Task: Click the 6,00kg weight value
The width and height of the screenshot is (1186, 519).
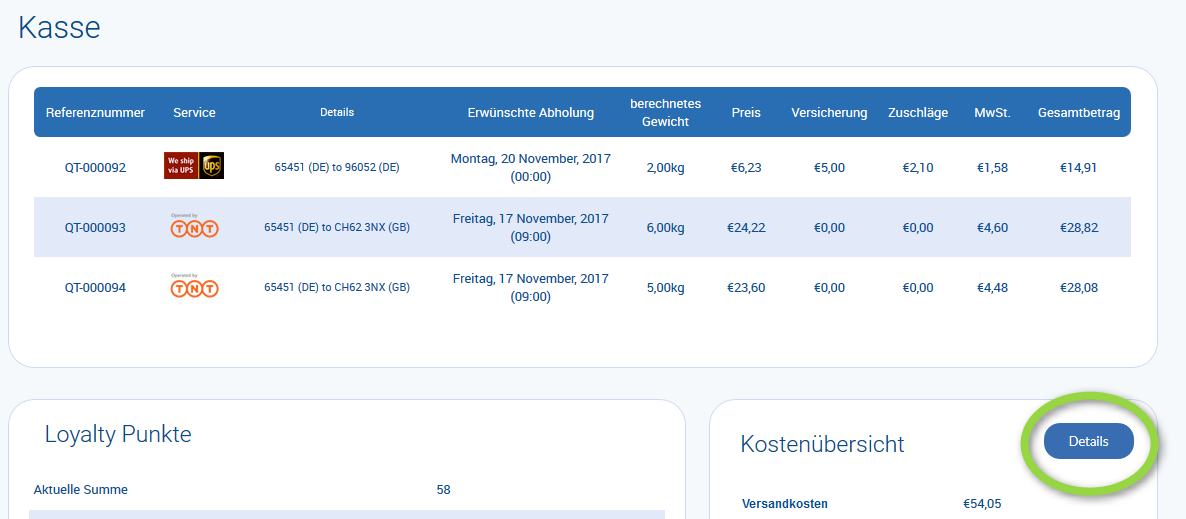Action: (666, 227)
